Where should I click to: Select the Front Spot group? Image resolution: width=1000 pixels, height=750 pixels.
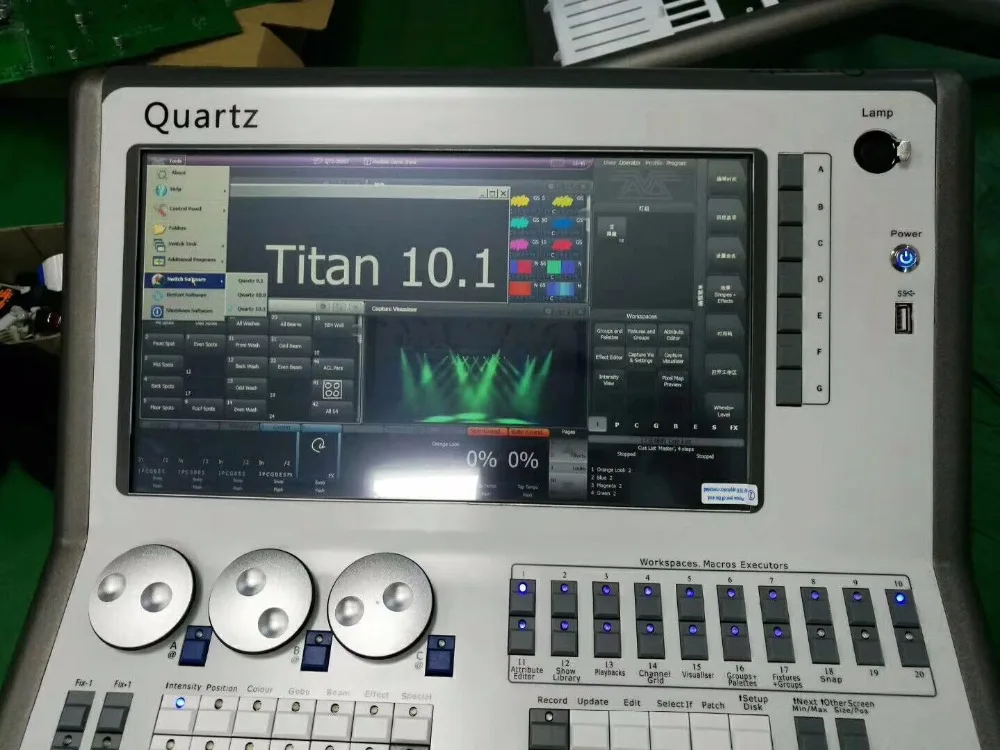163,343
